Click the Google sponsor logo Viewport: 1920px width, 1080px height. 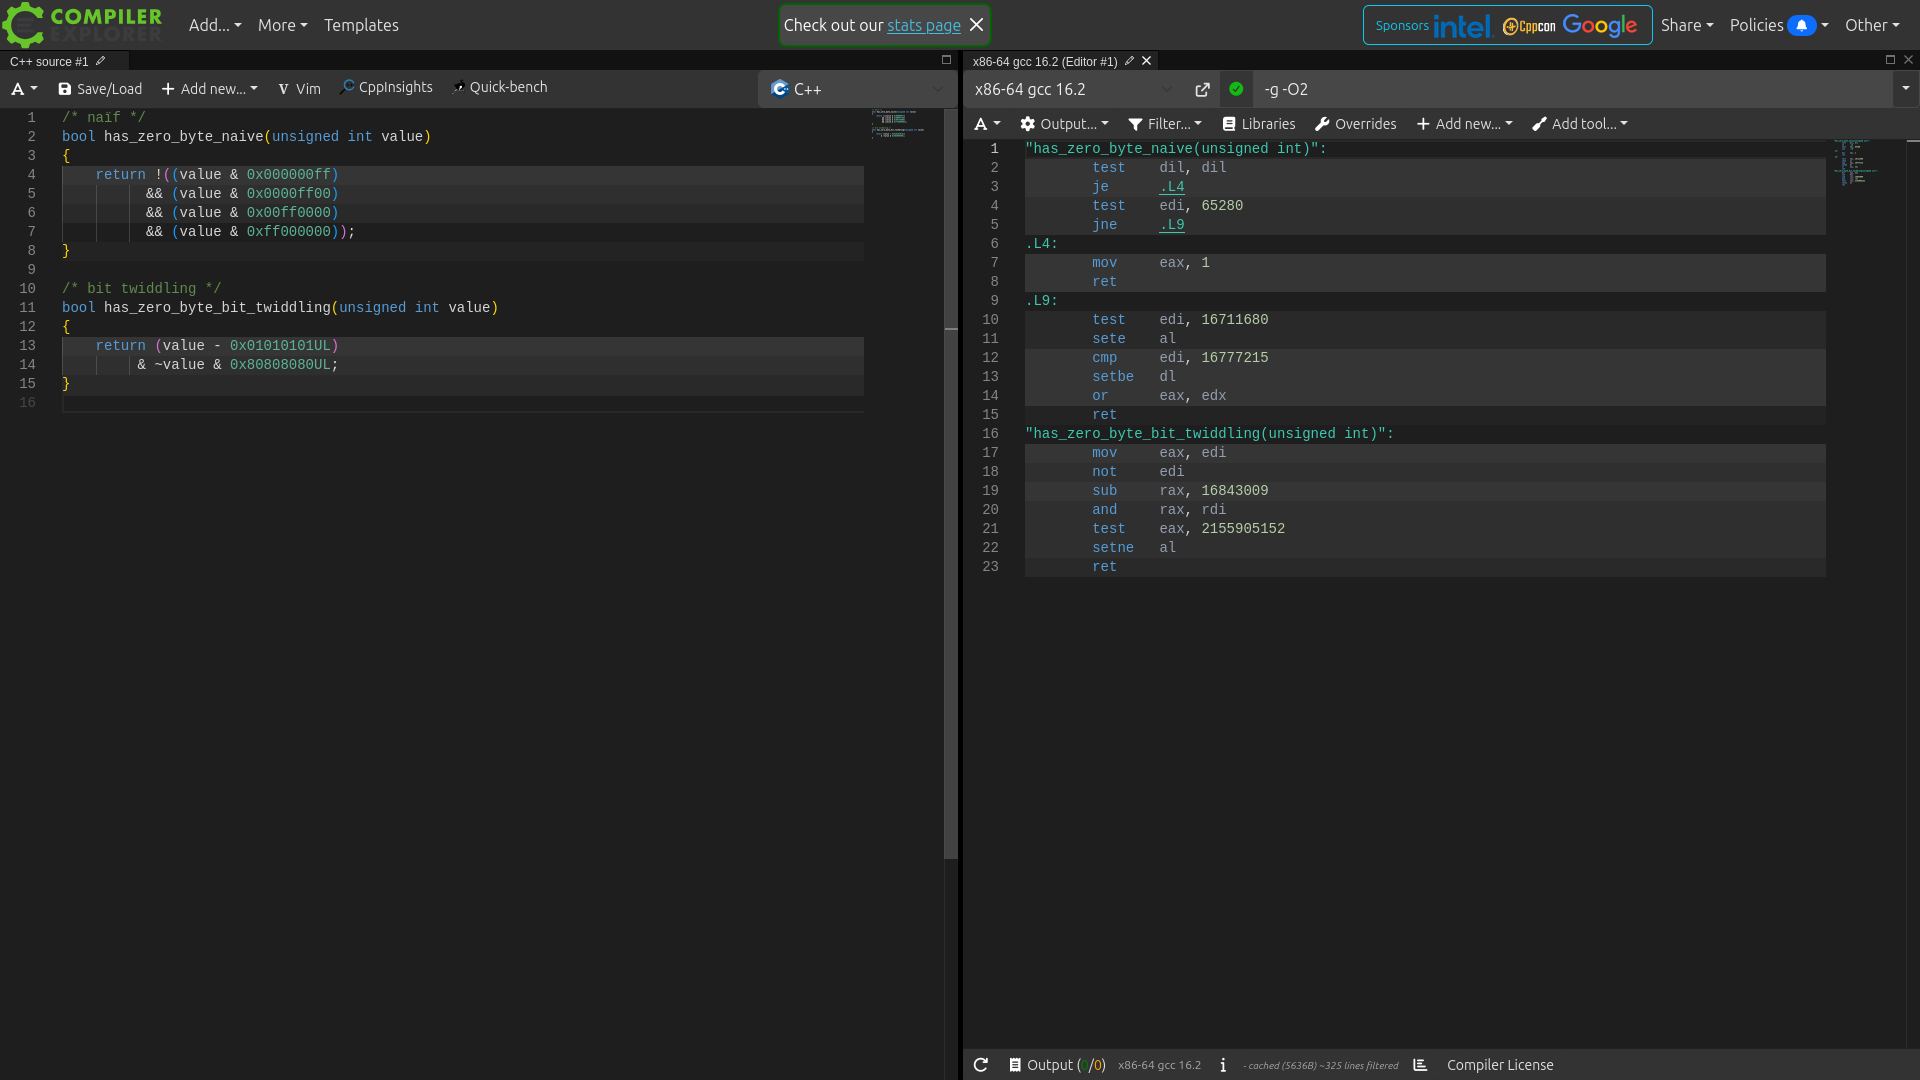tap(1600, 26)
